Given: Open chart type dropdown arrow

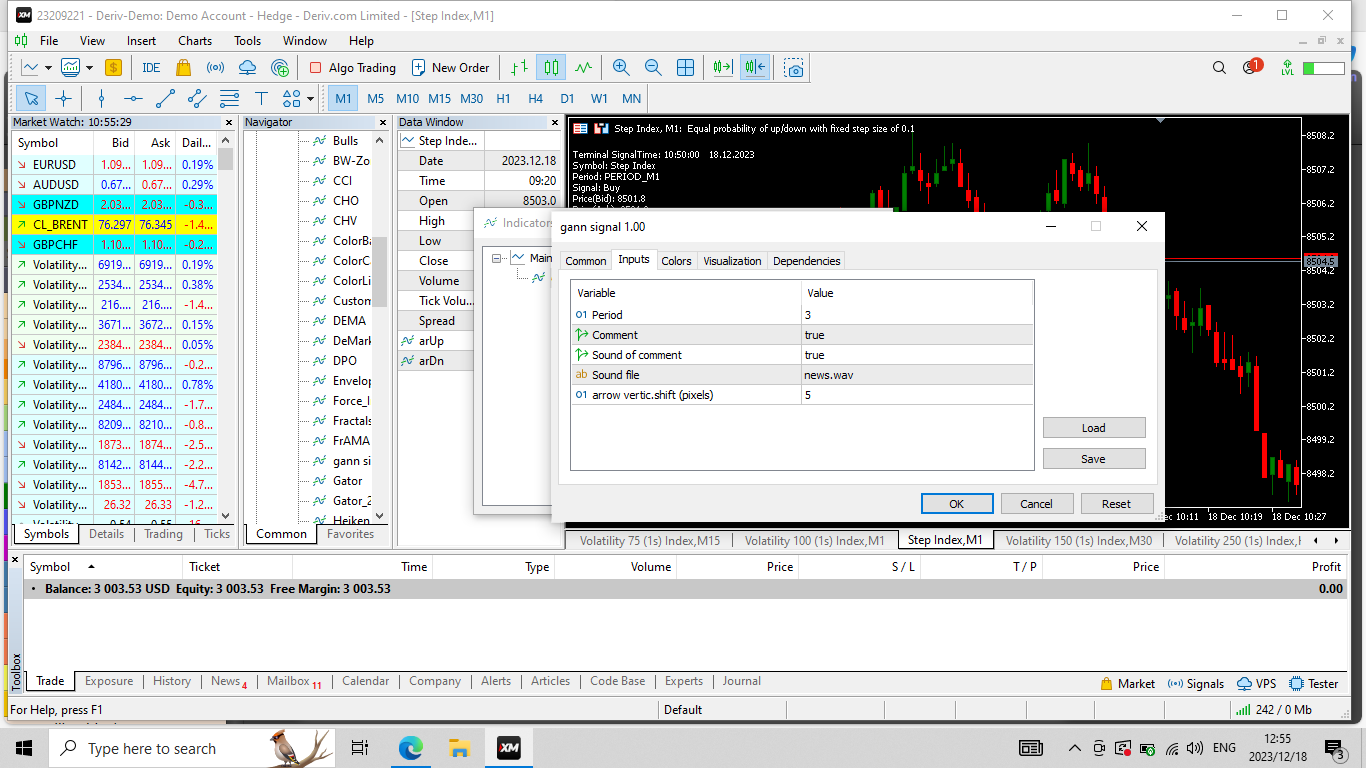Looking at the screenshot, I should tap(49, 68).
